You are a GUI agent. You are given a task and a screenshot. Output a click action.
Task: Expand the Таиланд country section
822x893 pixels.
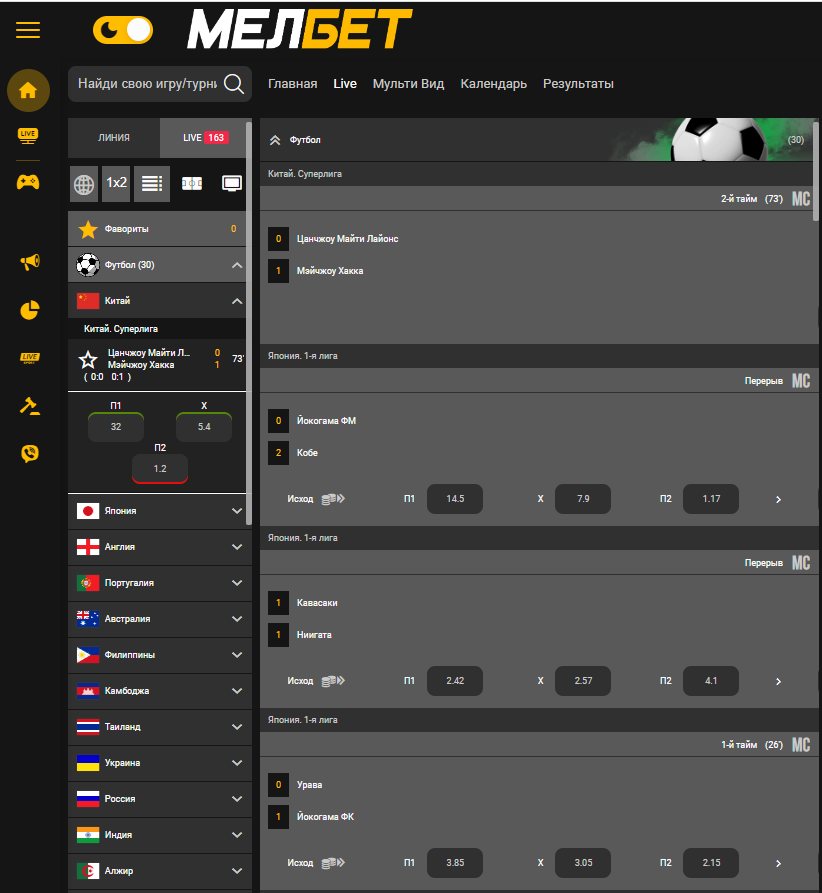point(160,727)
